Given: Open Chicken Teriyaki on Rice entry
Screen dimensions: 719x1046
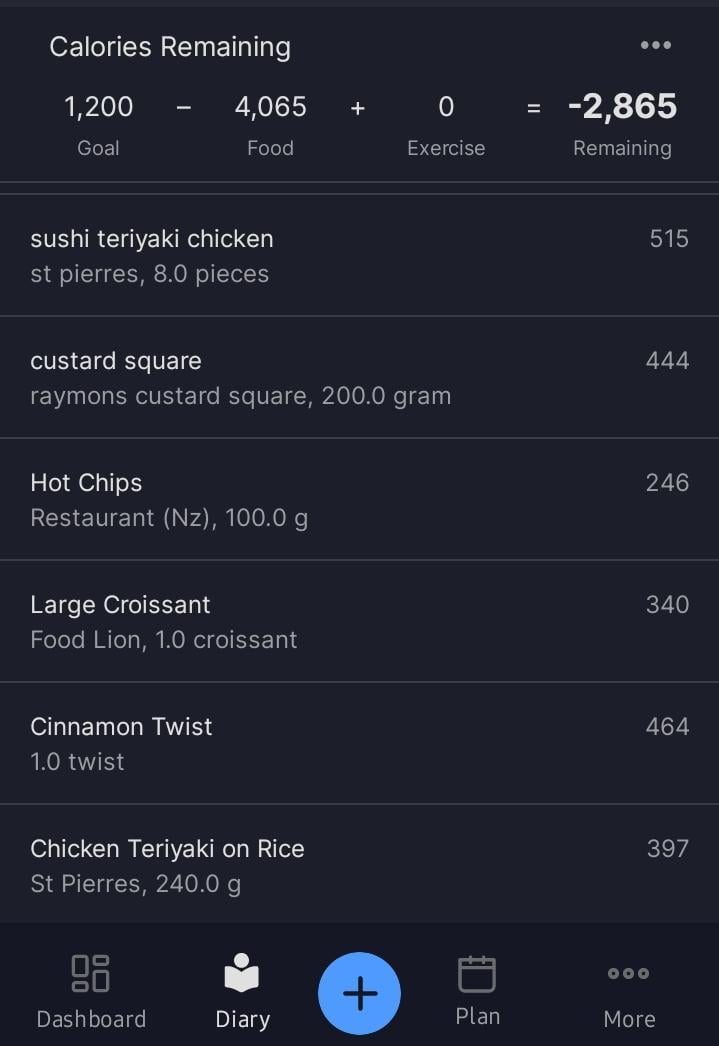Looking at the screenshot, I should (360, 865).
